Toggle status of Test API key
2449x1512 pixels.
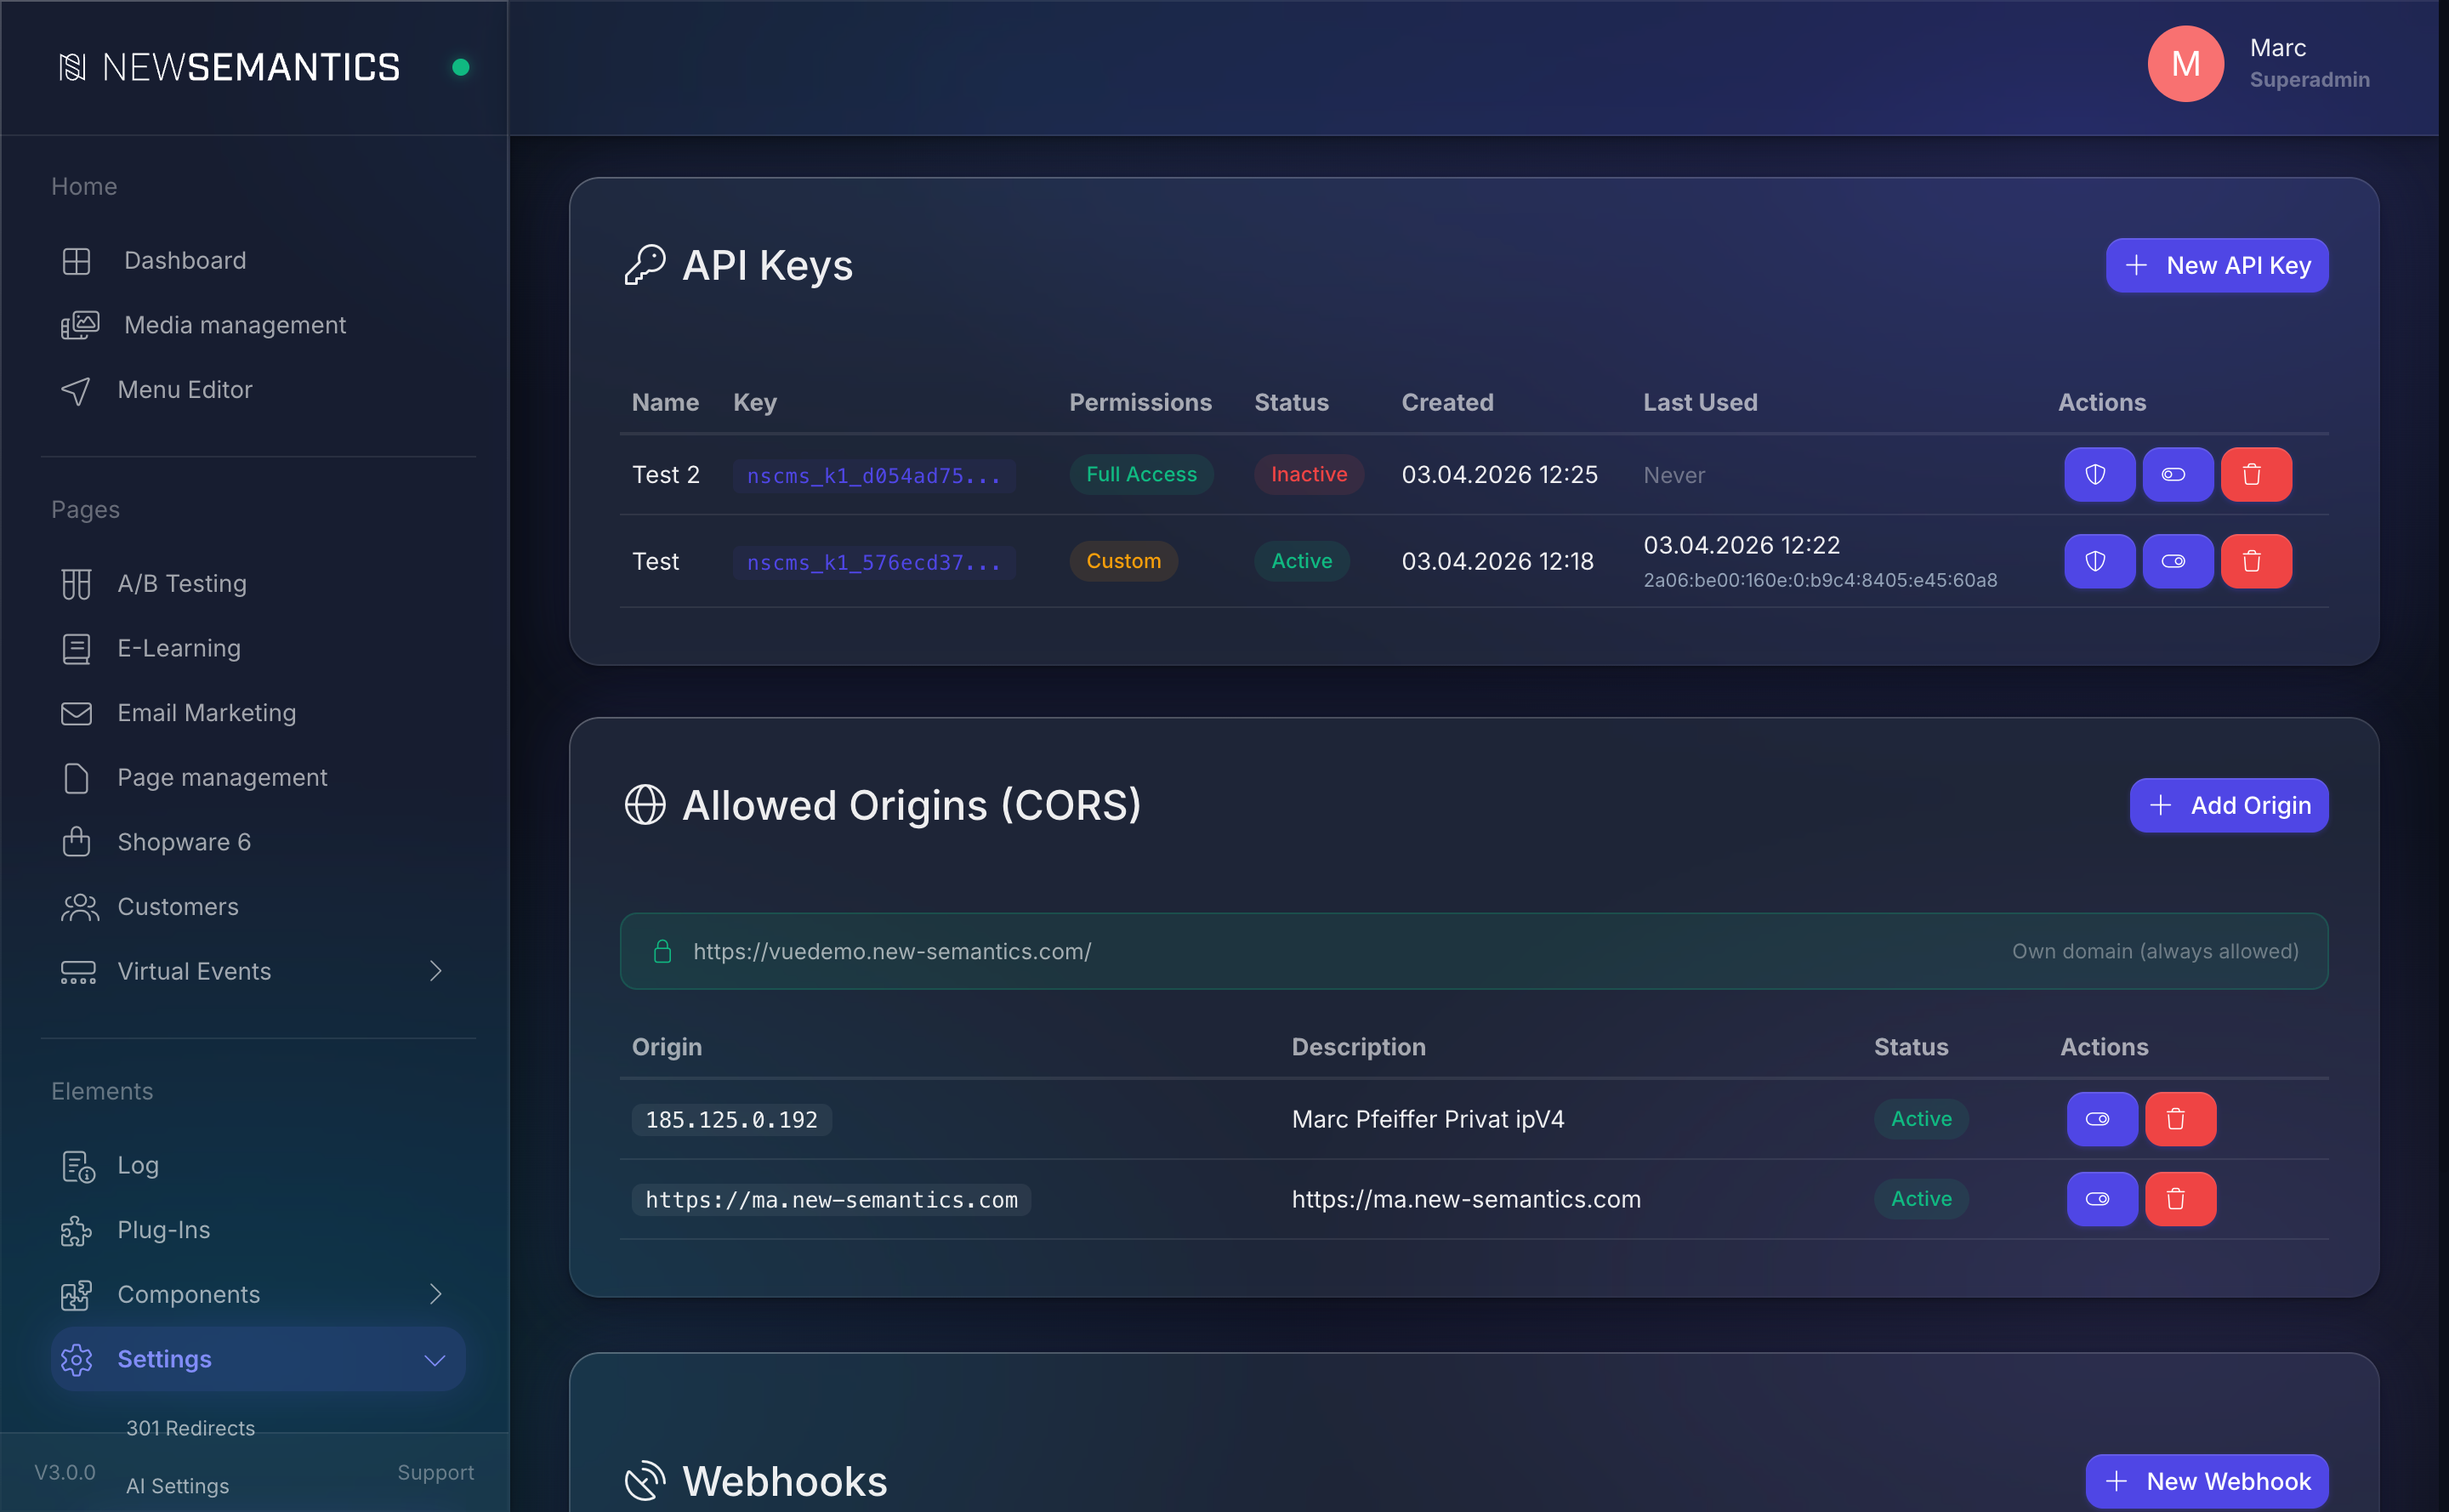click(x=2176, y=561)
